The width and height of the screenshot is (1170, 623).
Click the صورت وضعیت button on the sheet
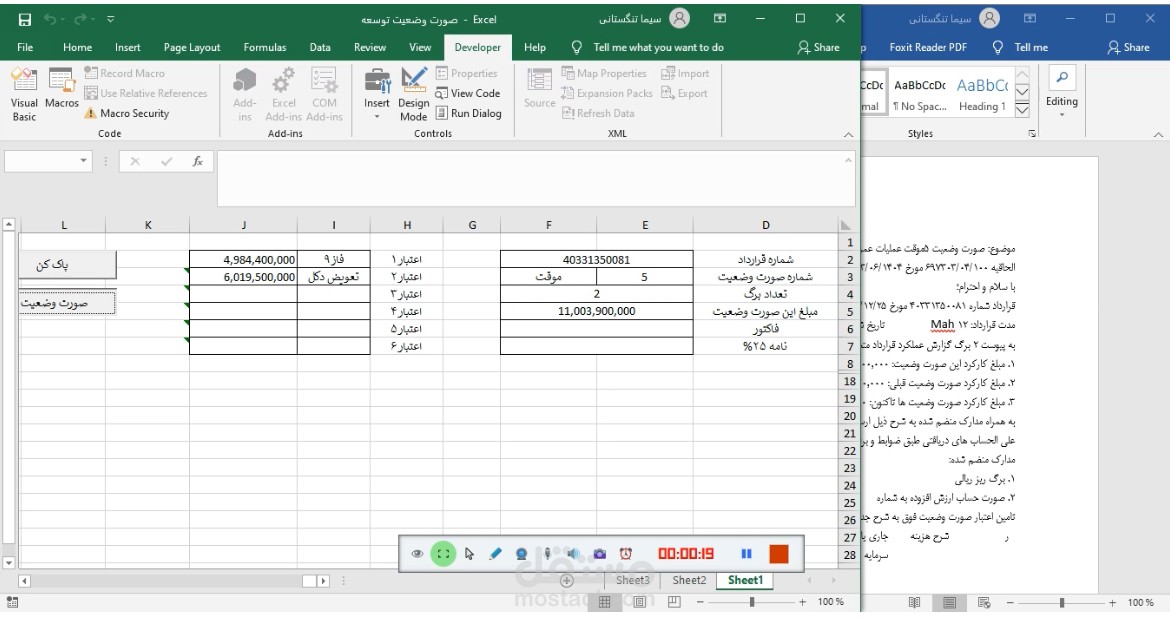[67, 303]
